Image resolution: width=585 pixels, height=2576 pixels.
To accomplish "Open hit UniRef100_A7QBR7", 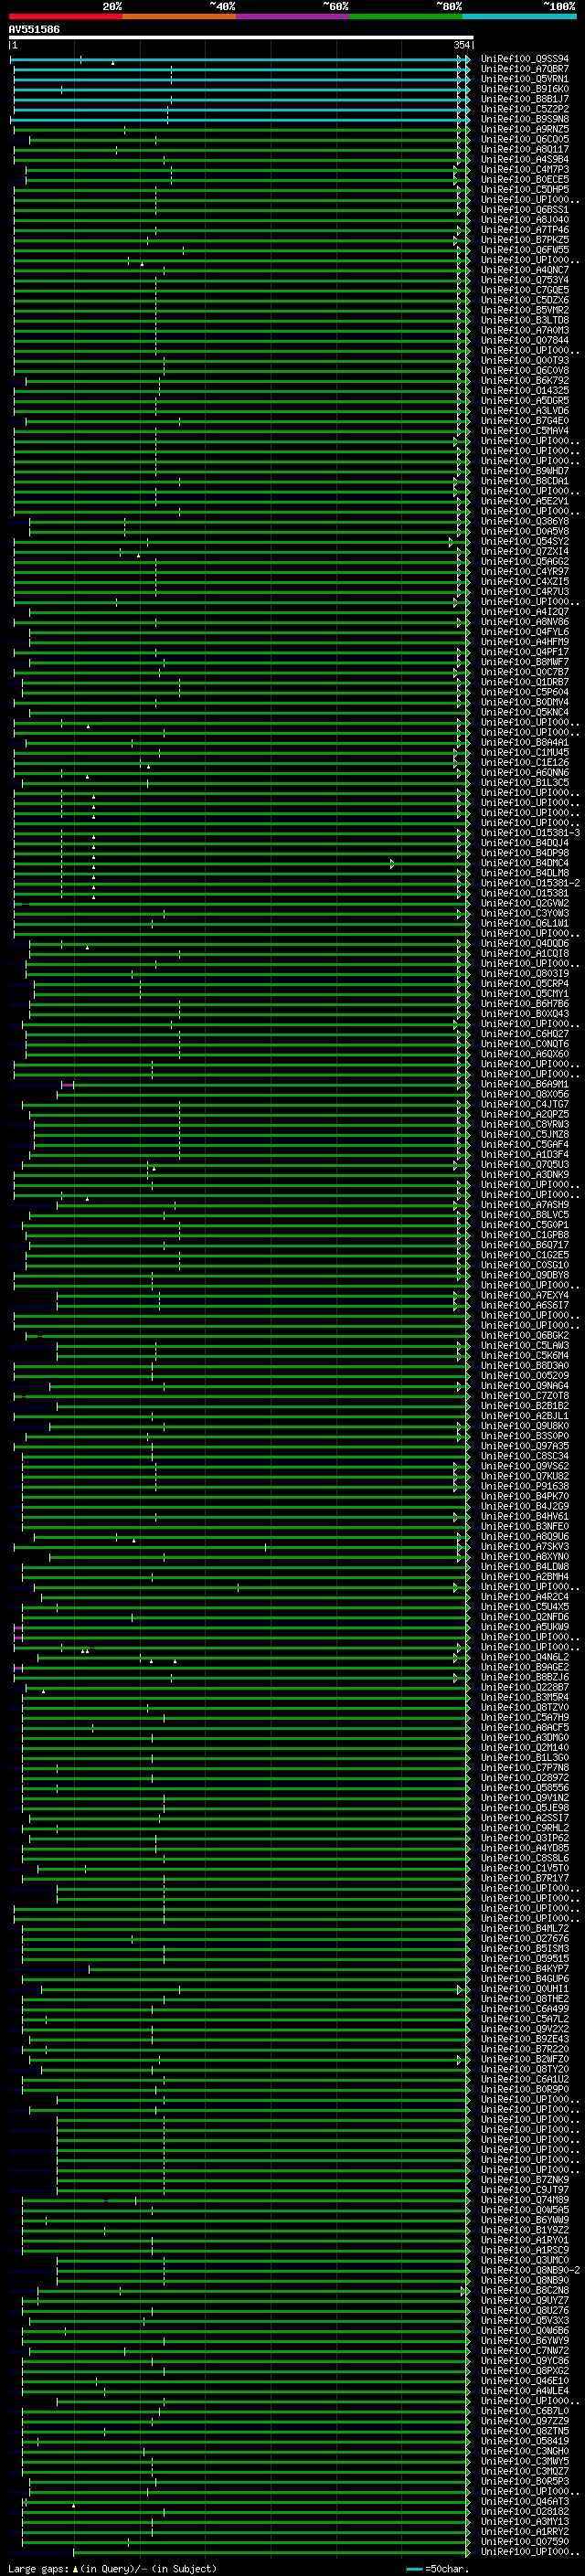I will (525, 69).
